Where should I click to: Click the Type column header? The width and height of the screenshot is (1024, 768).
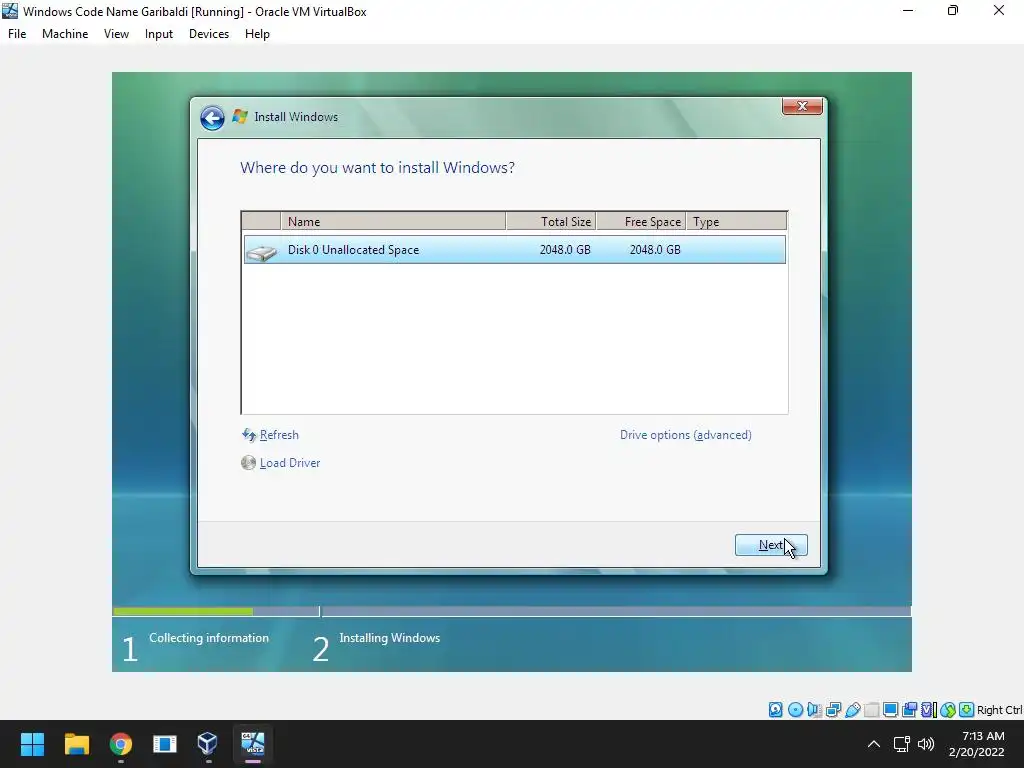tap(737, 221)
